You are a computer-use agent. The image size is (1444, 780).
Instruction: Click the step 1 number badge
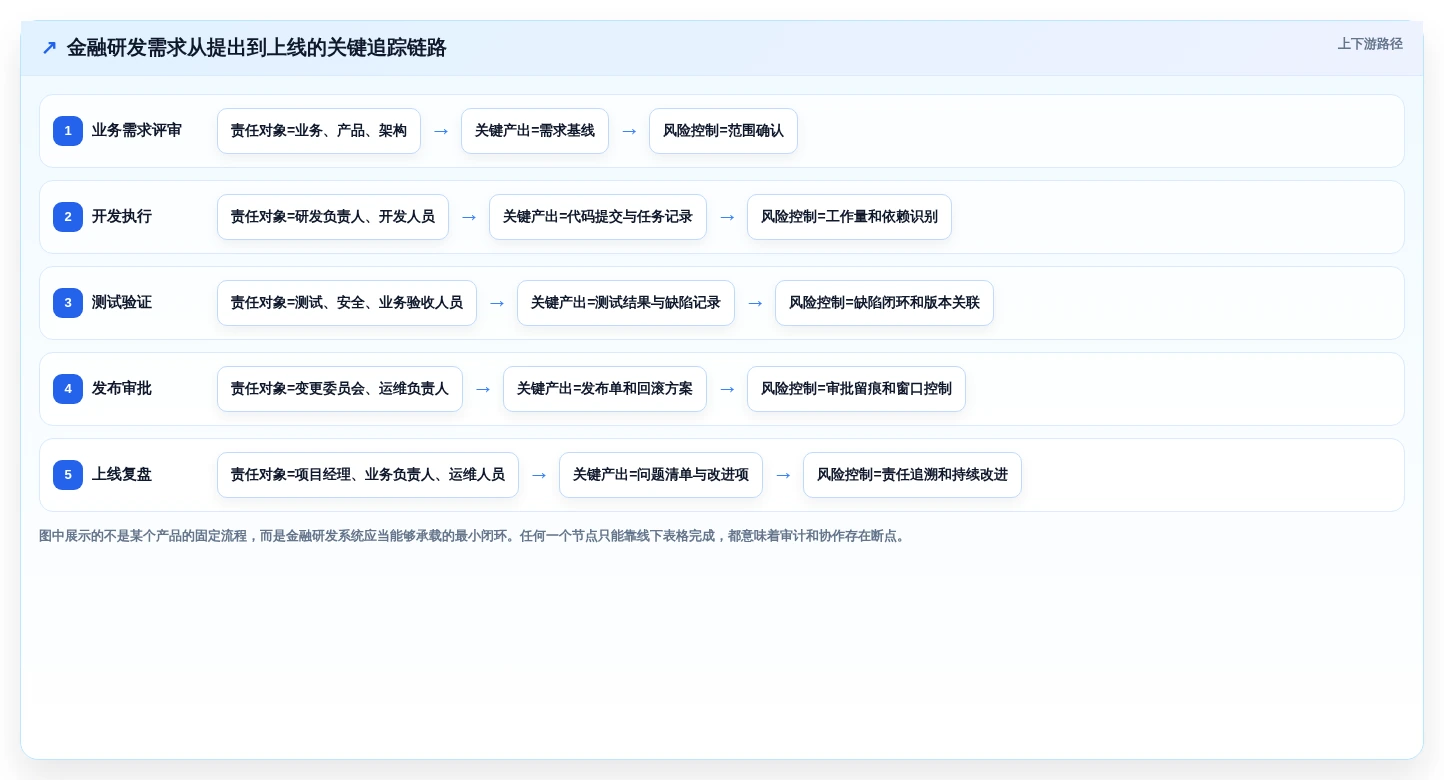point(68,131)
